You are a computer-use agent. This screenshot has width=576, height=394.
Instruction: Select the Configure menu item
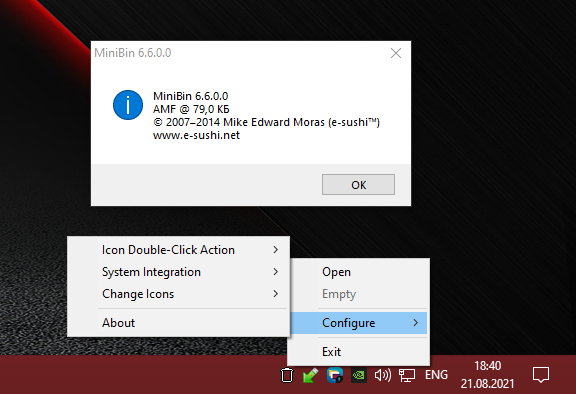pyautogui.click(x=358, y=323)
